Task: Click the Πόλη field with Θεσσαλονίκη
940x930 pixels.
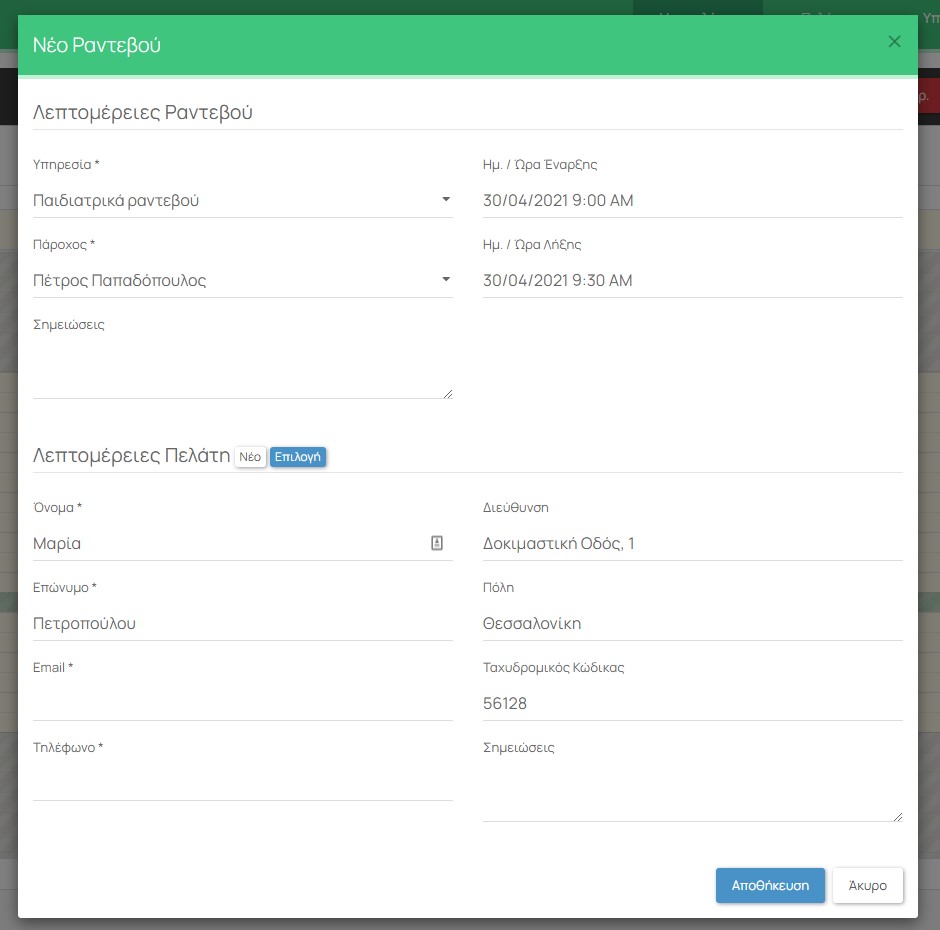Action: (692, 623)
